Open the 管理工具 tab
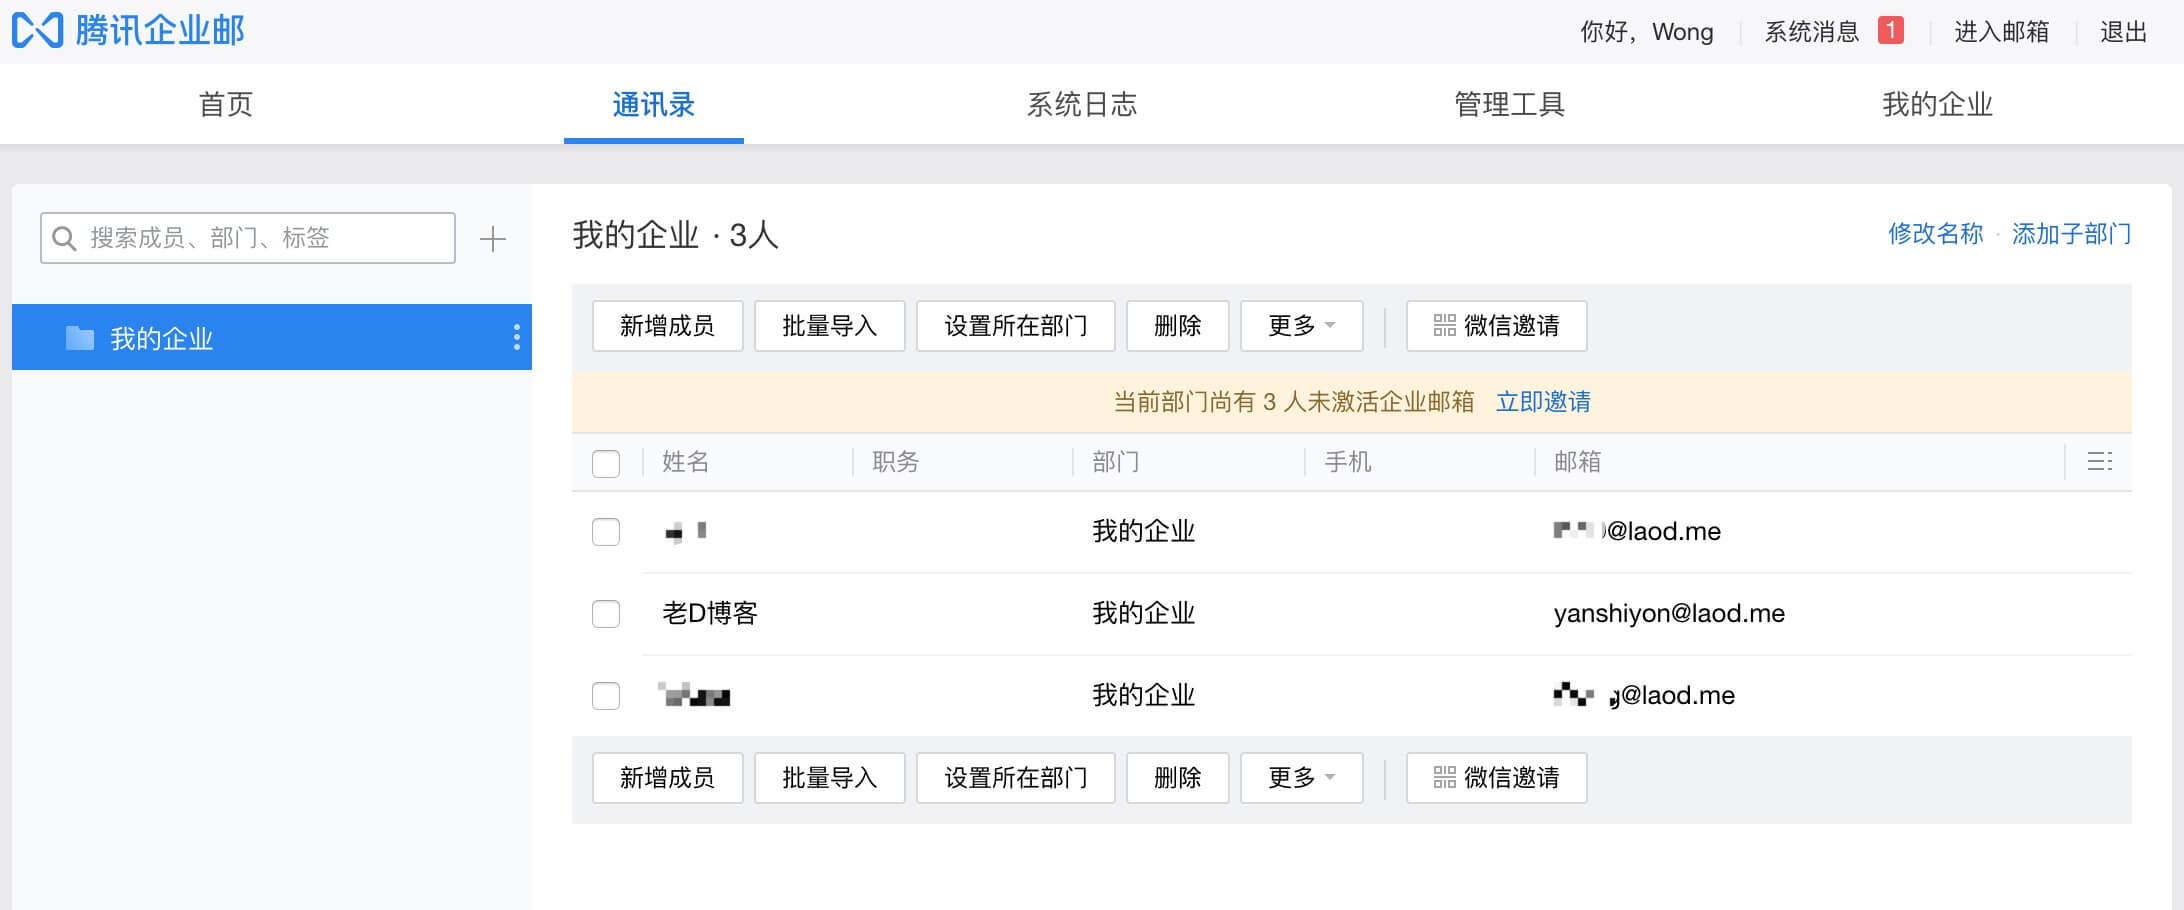This screenshot has width=2184, height=910. 1509,104
